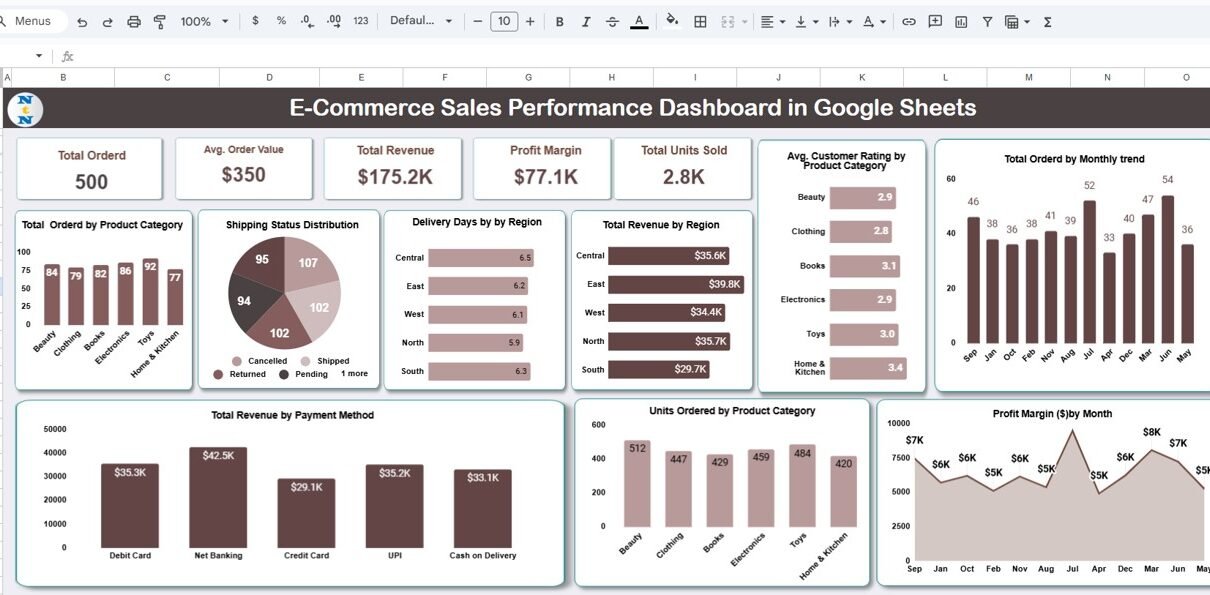Open the Functions sigma menu
Viewport: 1210px width, 595px height.
[1047, 21]
